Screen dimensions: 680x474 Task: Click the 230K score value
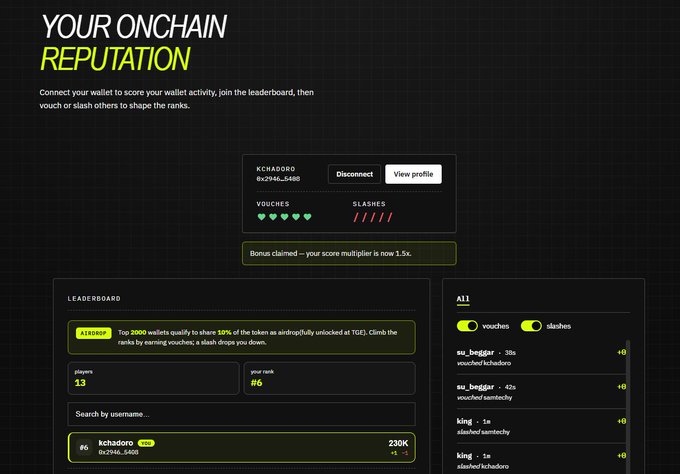tap(398, 443)
